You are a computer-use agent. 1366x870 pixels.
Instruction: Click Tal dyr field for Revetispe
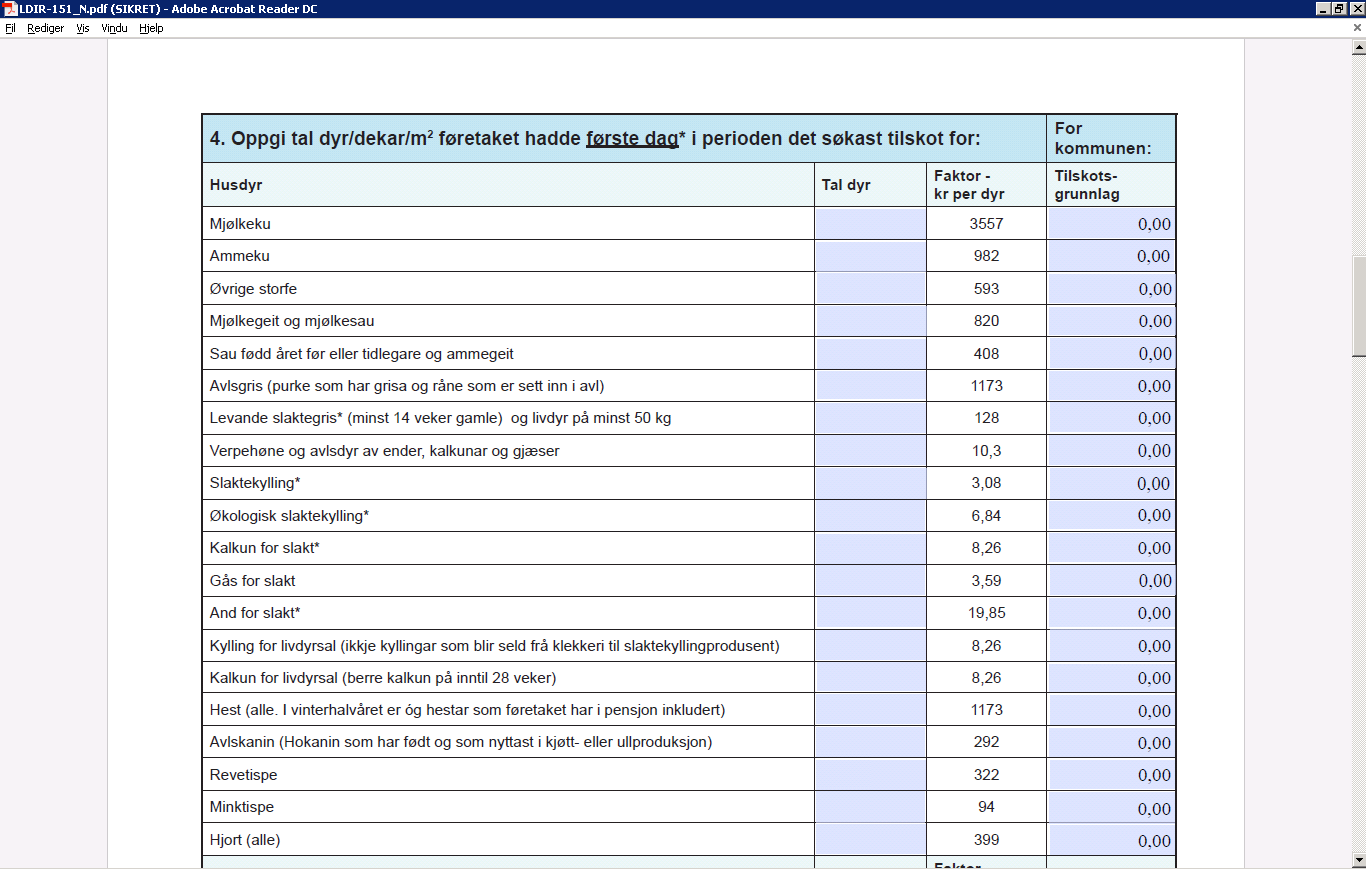pos(870,775)
